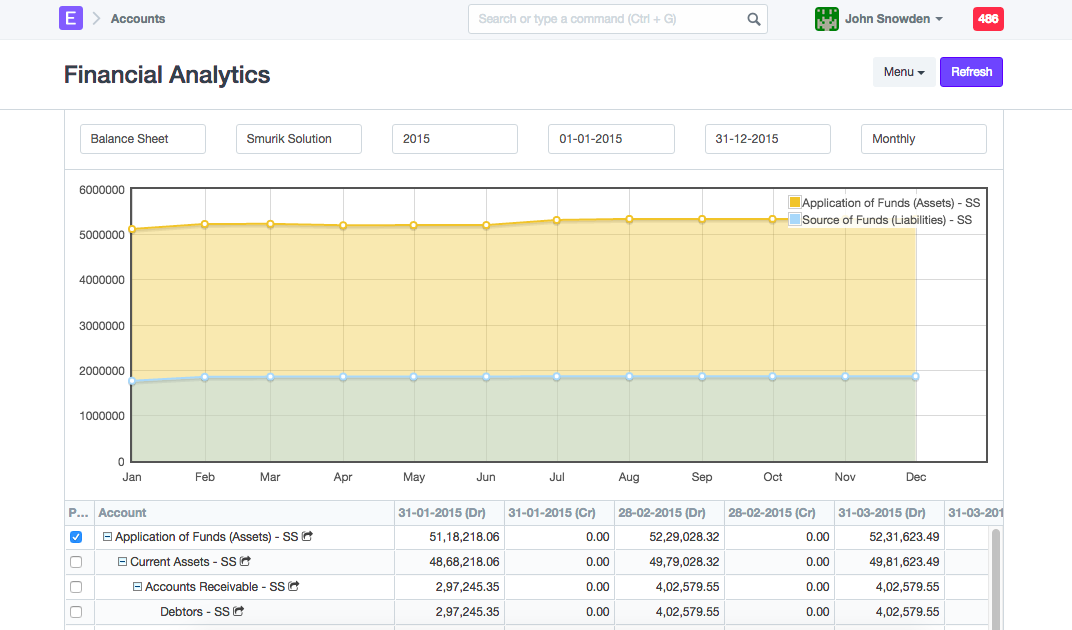Open the red 486 notifications badge

tap(987, 19)
